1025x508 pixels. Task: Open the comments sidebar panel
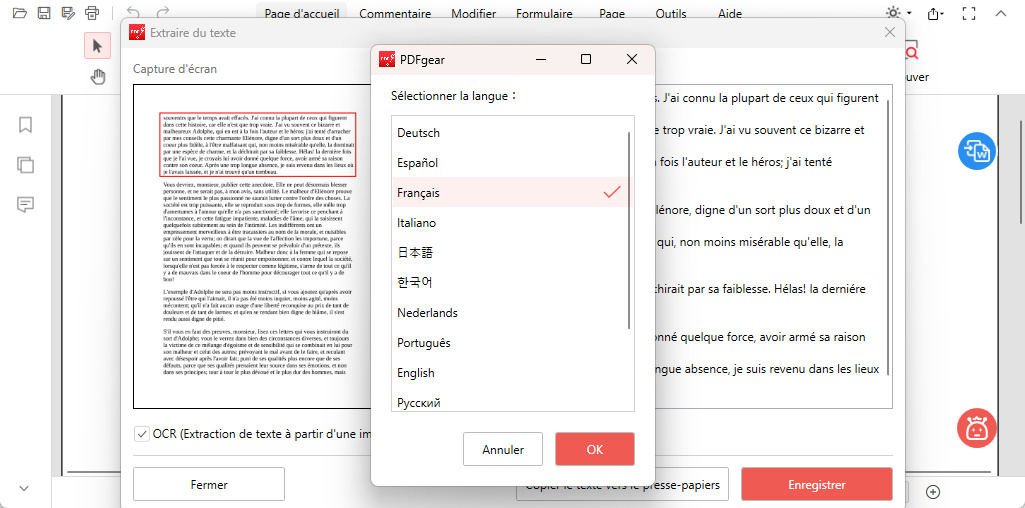click(x=25, y=205)
